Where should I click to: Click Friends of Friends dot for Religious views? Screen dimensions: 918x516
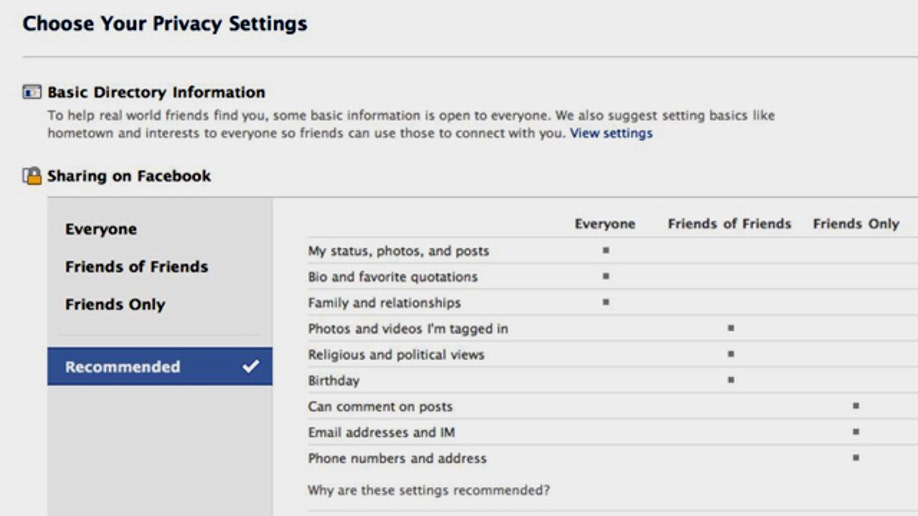(x=731, y=354)
